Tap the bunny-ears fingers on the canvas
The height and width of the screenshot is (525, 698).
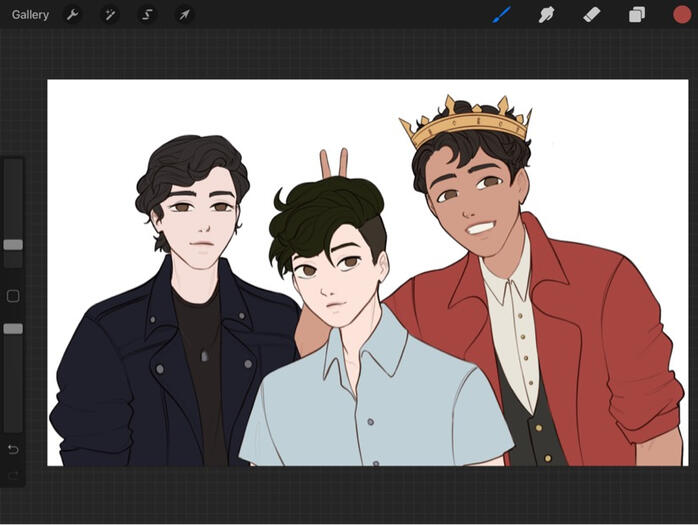334,162
